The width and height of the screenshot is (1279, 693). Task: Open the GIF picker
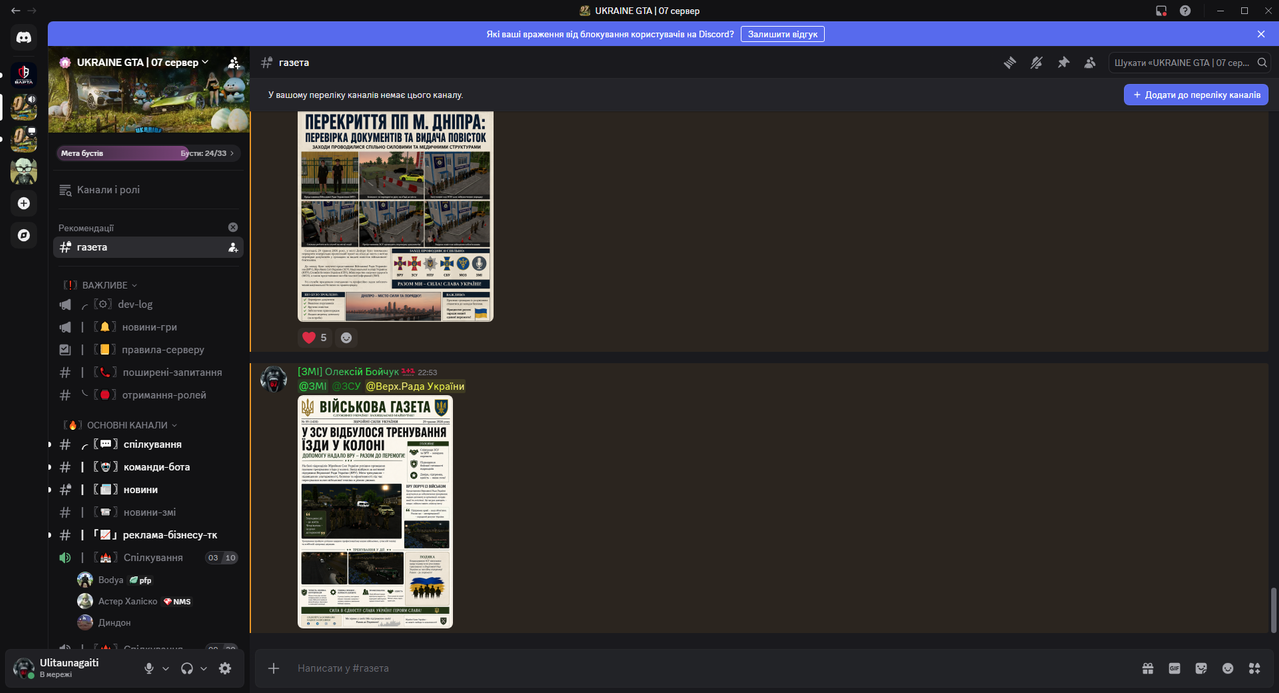1175,668
